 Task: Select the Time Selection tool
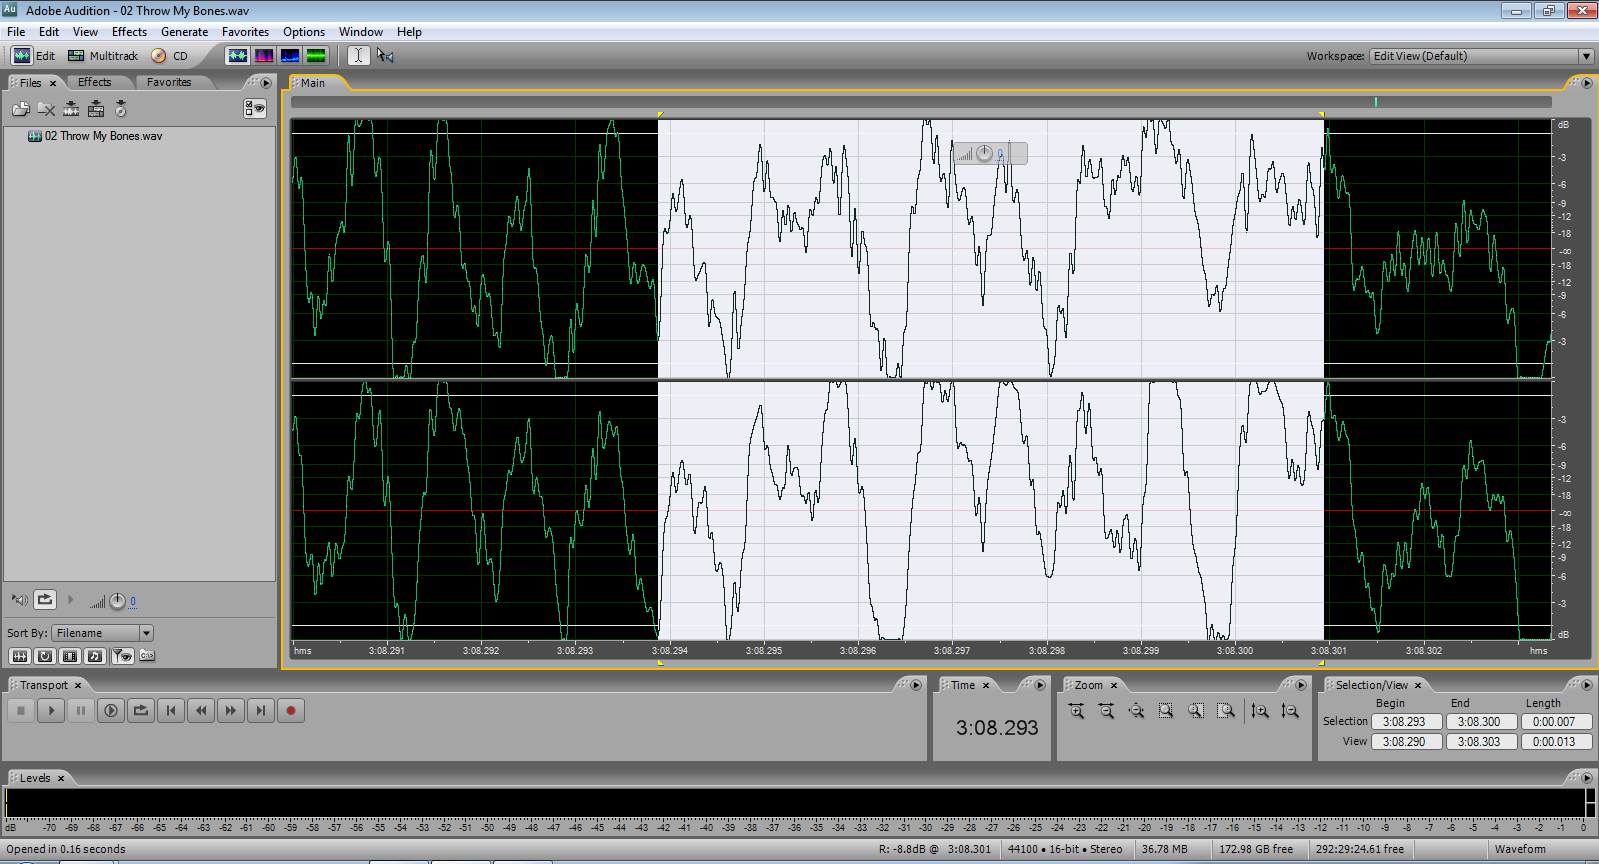[x=358, y=56]
